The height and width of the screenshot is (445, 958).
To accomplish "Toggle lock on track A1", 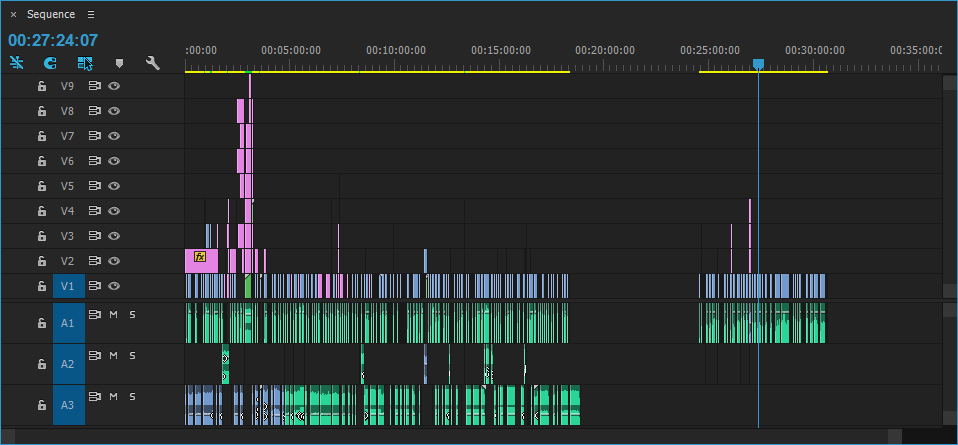I will coord(42,323).
